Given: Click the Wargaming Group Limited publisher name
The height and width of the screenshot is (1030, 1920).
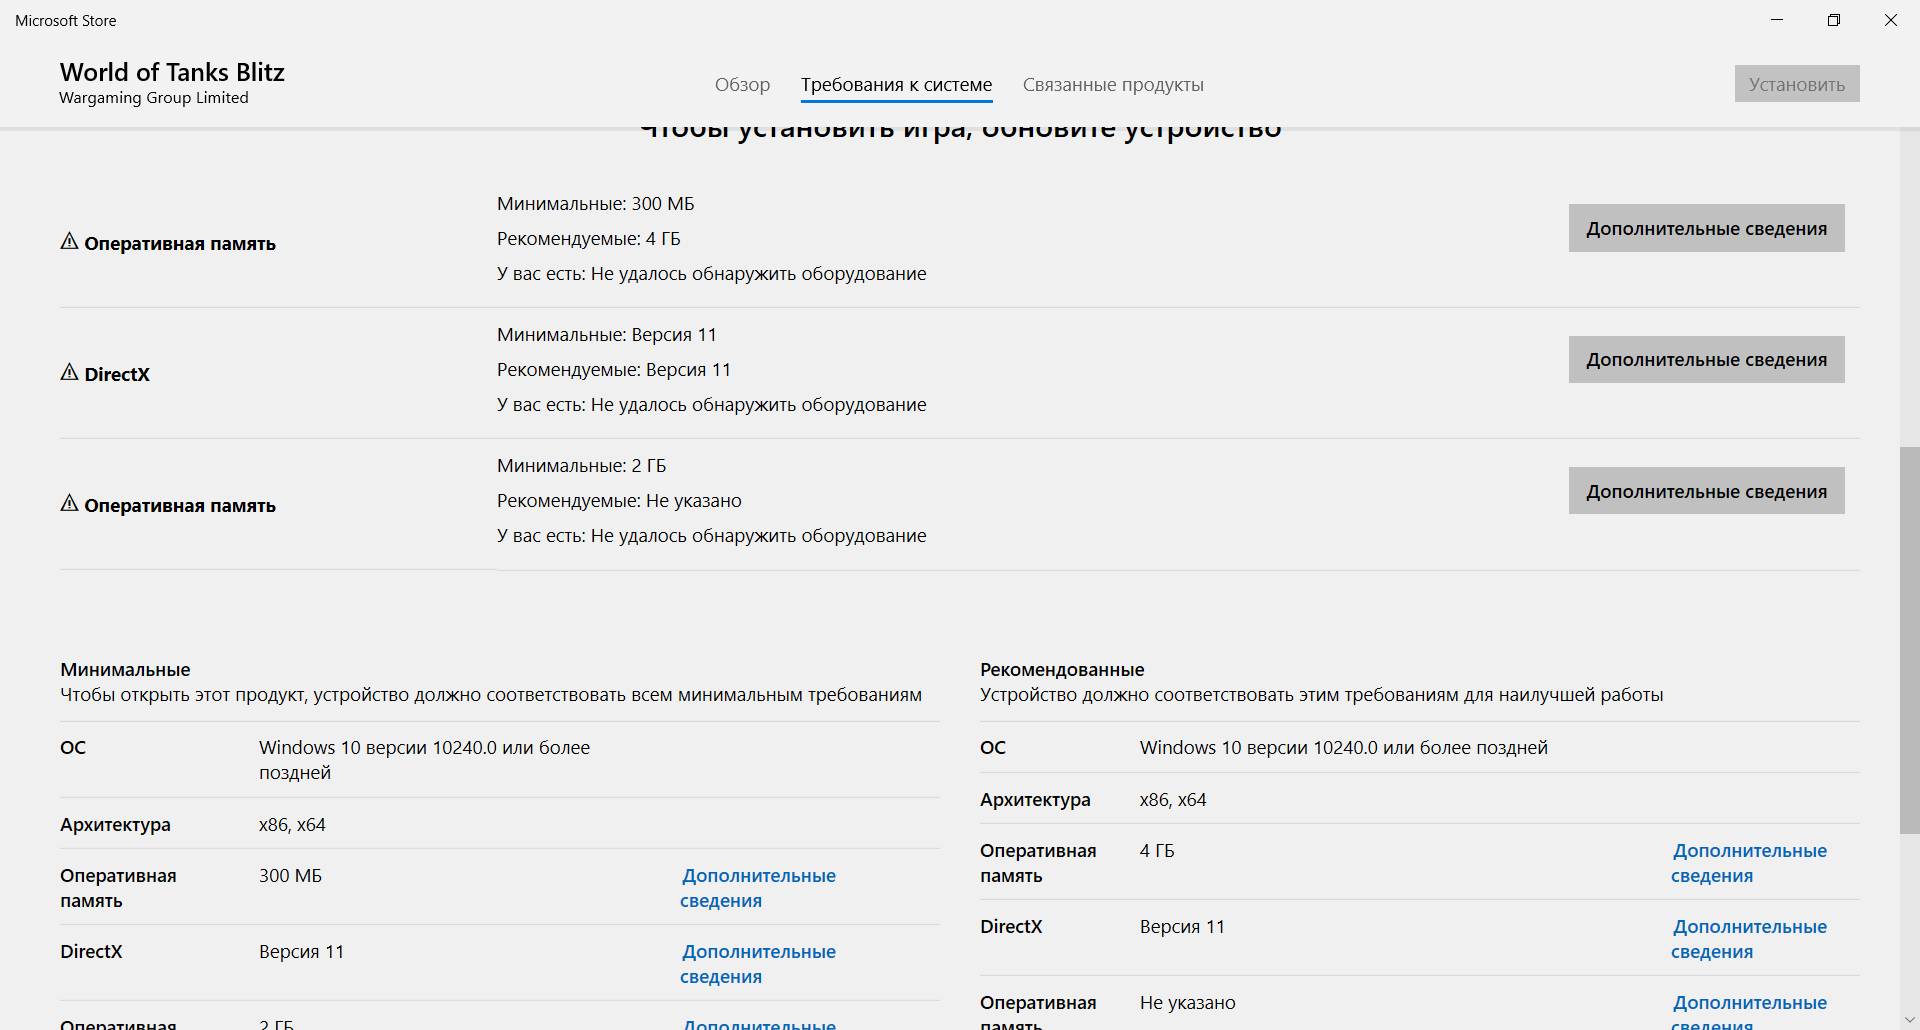Looking at the screenshot, I should tap(154, 98).
